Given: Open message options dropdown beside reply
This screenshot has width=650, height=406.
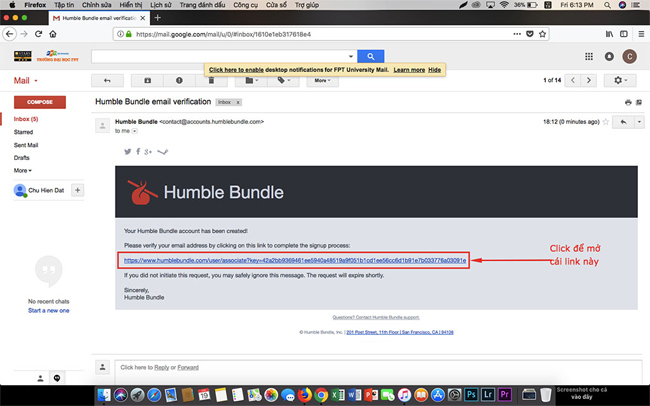Looking at the screenshot, I should (x=639, y=122).
